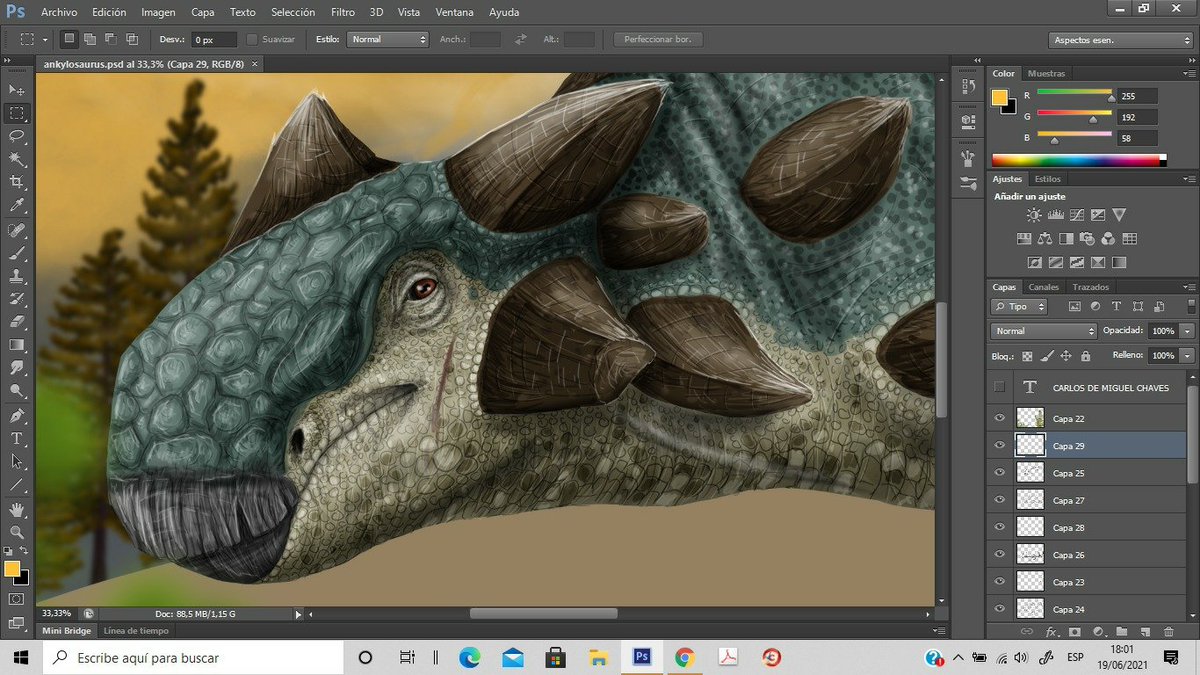Open the Mini Bridge panel
The height and width of the screenshot is (675, 1200).
coord(66,631)
